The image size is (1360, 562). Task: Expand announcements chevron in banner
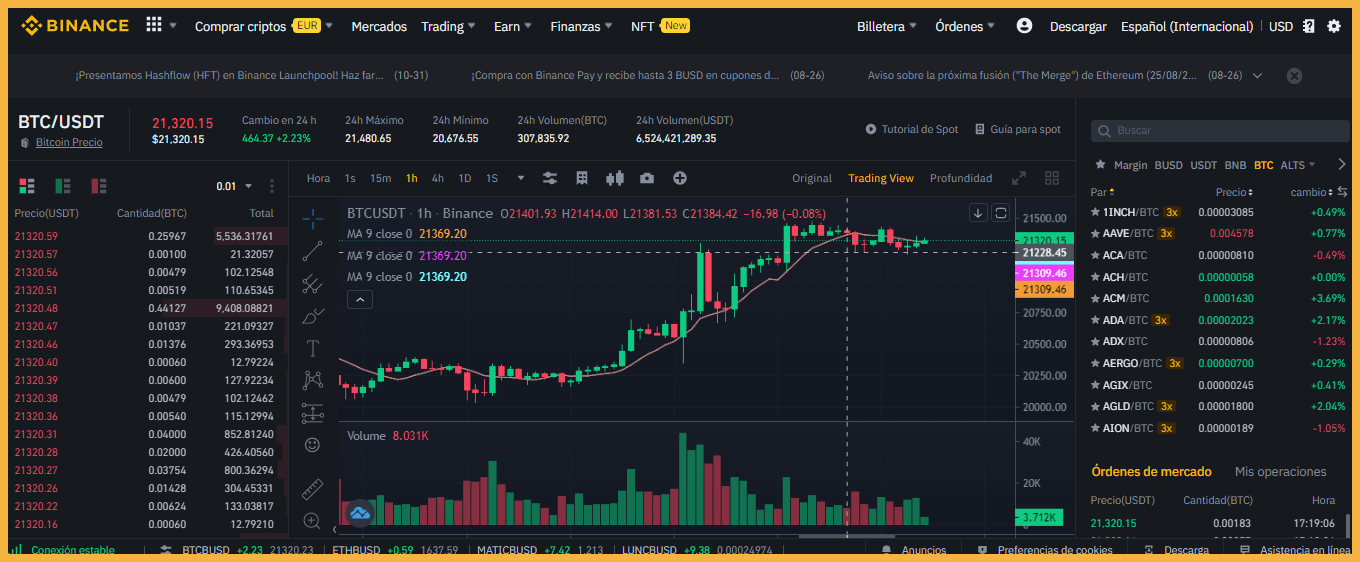[1257, 76]
